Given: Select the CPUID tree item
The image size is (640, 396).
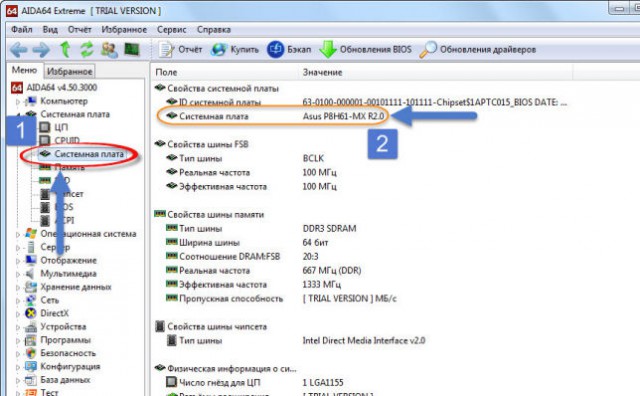Looking at the screenshot, I should pyautogui.click(x=67, y=140).
